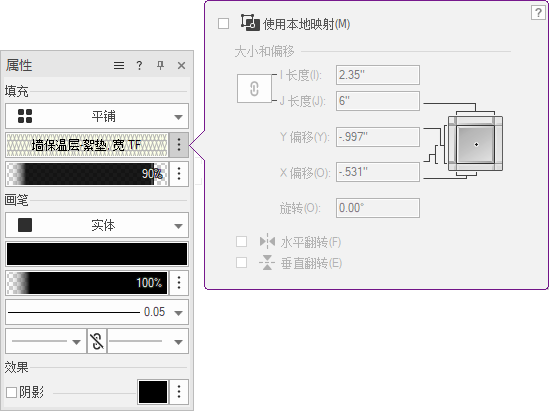
Task: Enable the 阴影 shadow checkbox
Action: point(12,392)
